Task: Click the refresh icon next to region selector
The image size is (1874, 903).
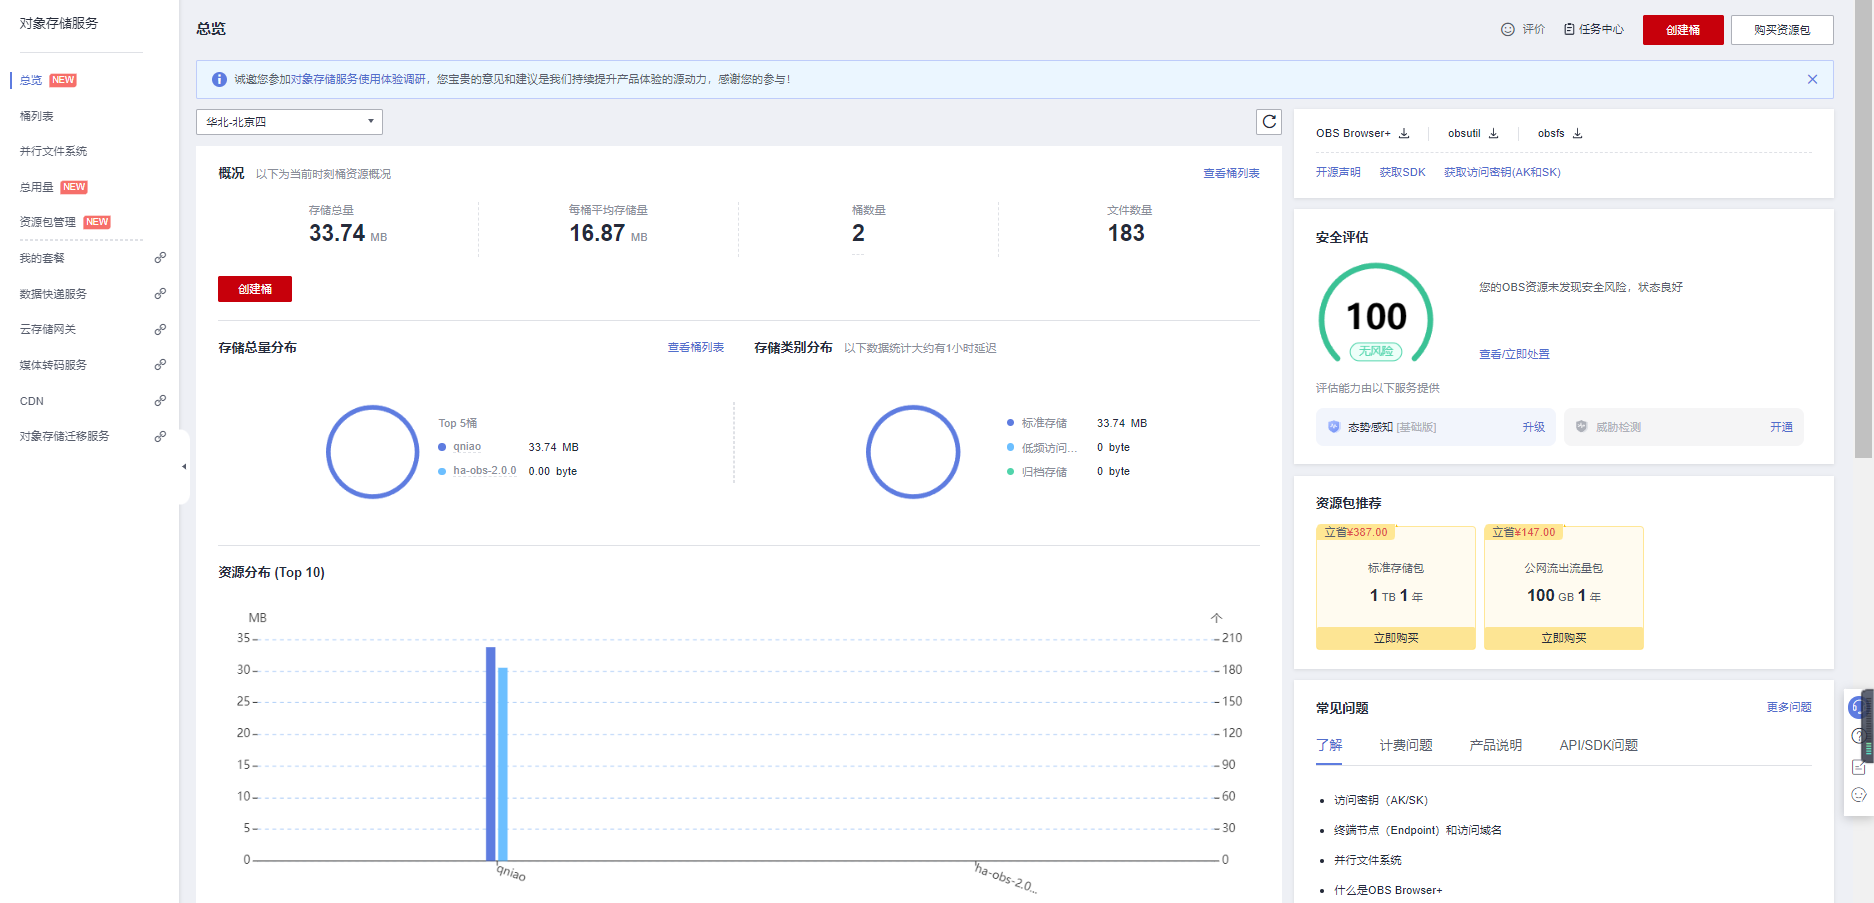Action: 1269,122
